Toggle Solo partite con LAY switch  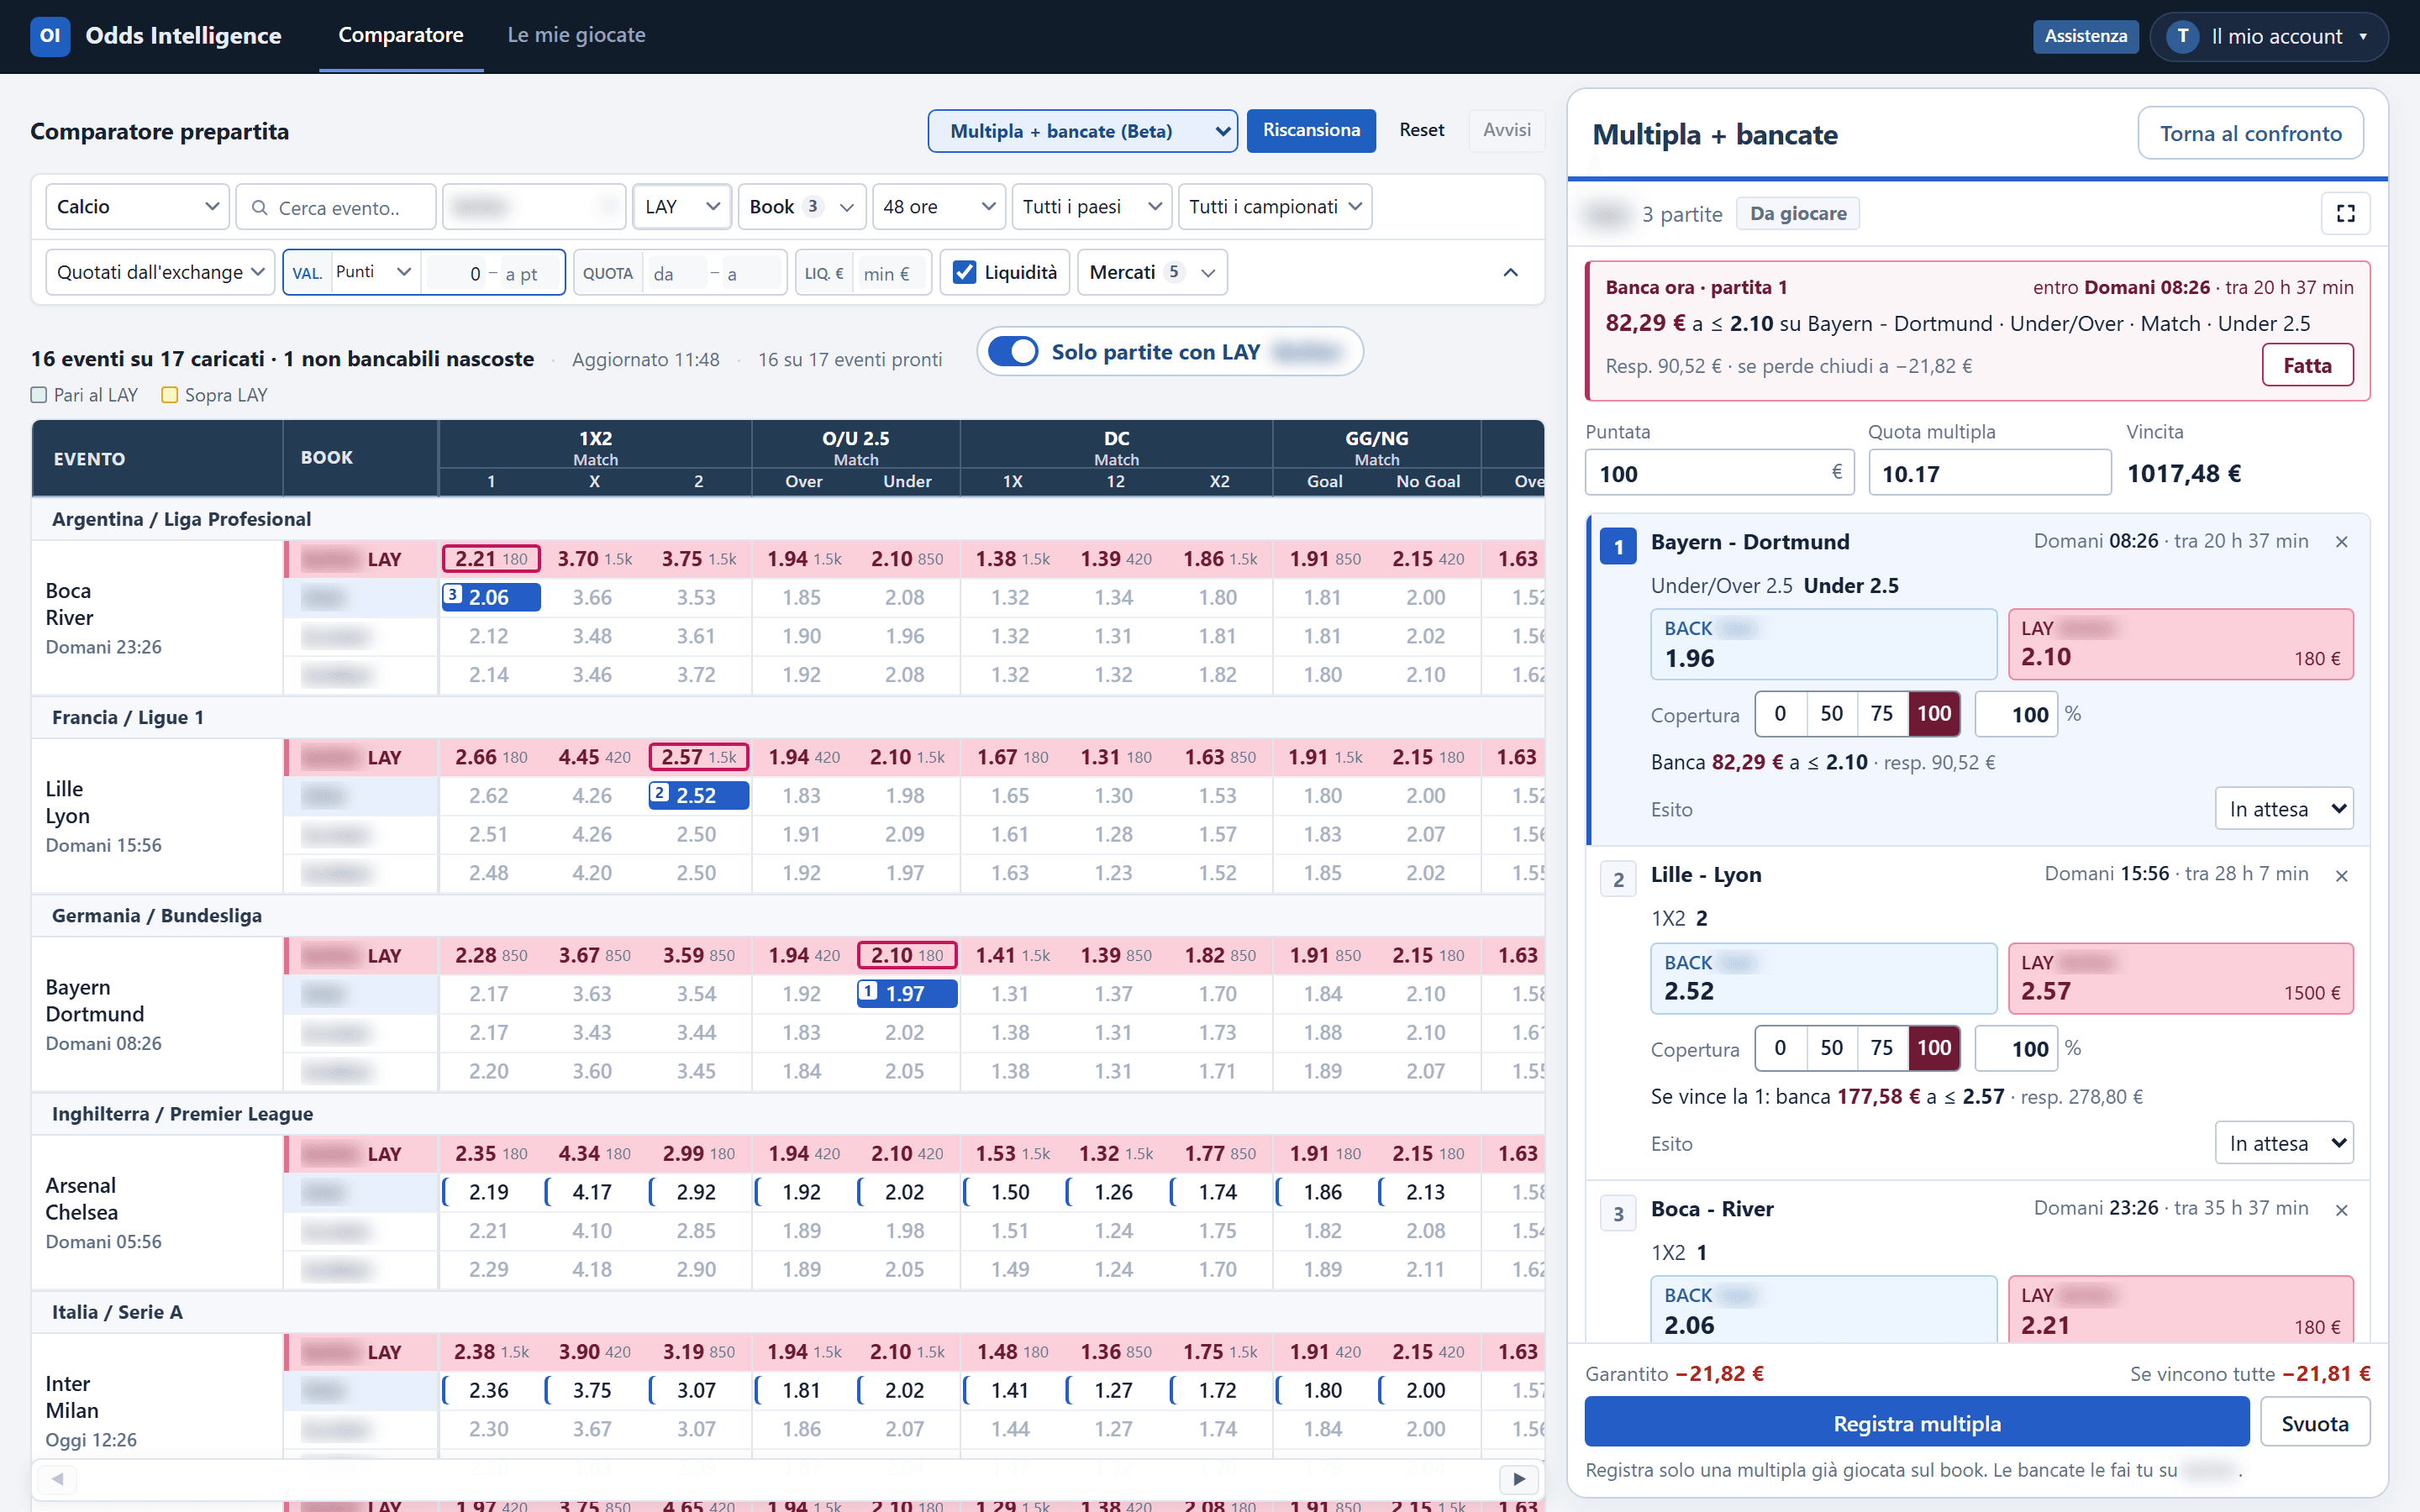point(1013,352)
